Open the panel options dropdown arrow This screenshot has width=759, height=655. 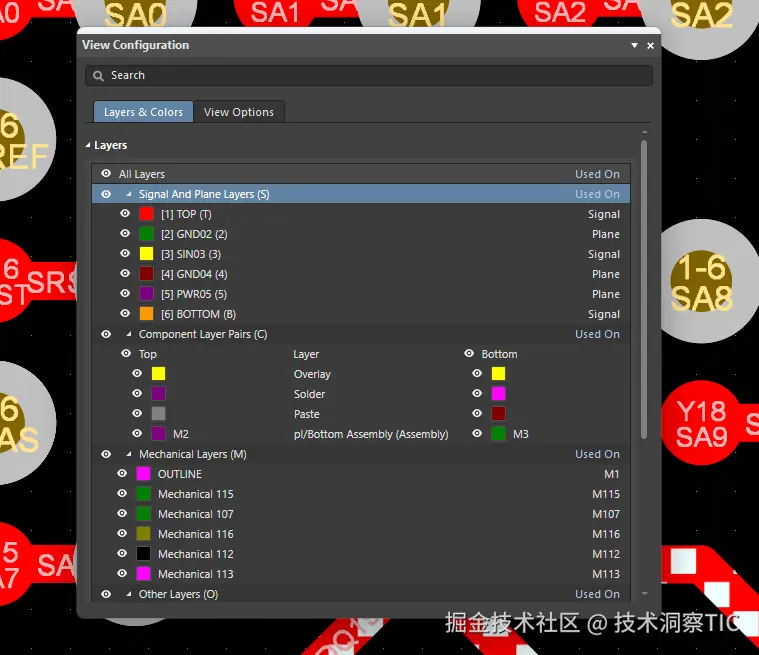(635, 46)
